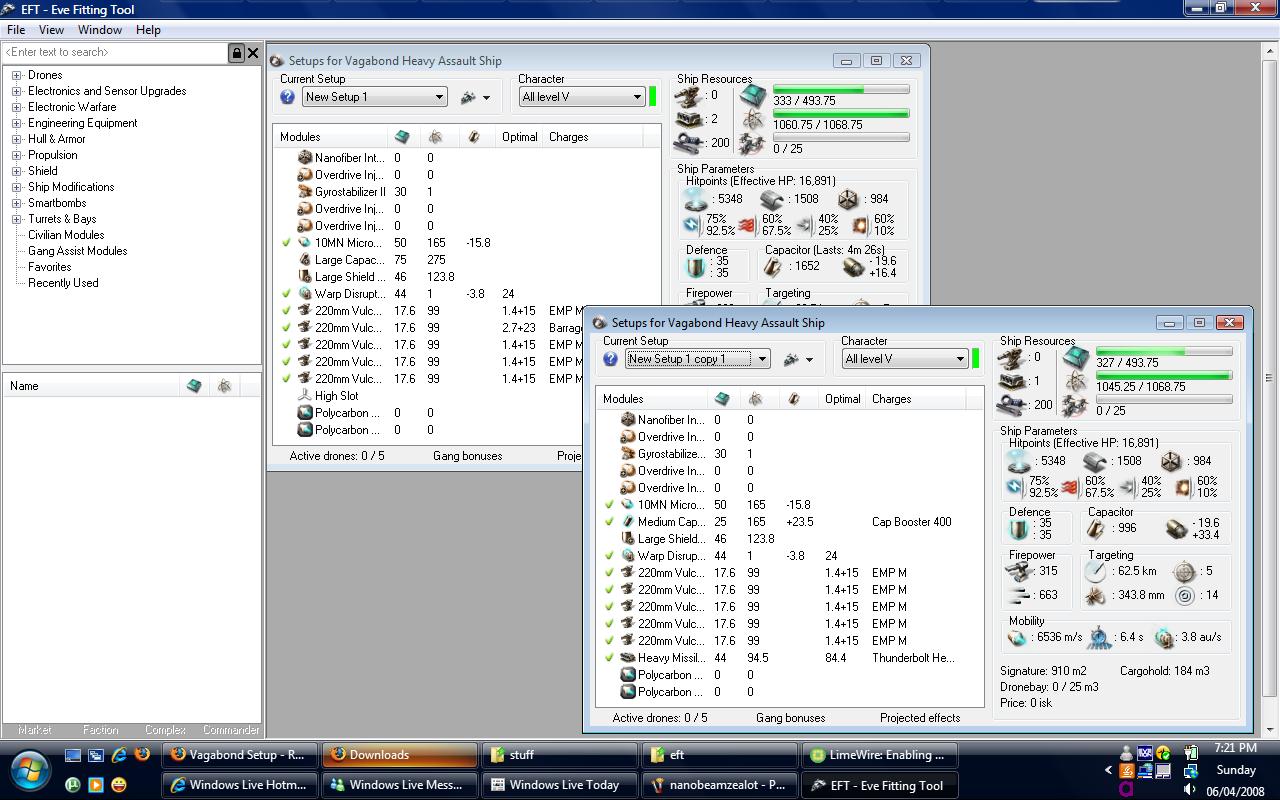
Task: Open the View menu
Action: [x=51, y=30]
